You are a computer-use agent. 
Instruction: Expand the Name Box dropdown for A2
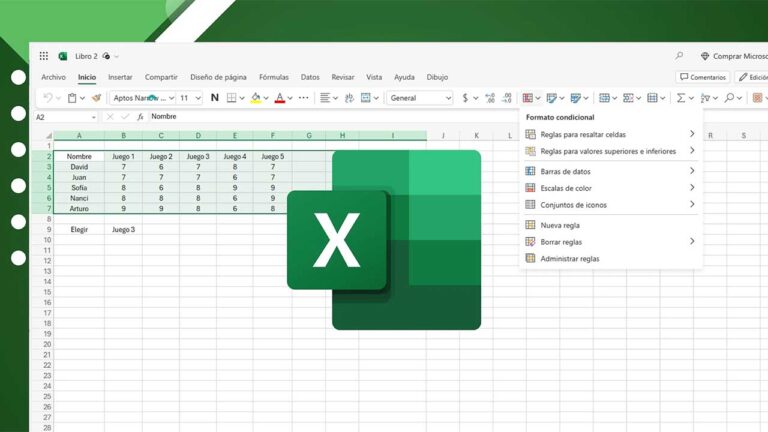95,117
